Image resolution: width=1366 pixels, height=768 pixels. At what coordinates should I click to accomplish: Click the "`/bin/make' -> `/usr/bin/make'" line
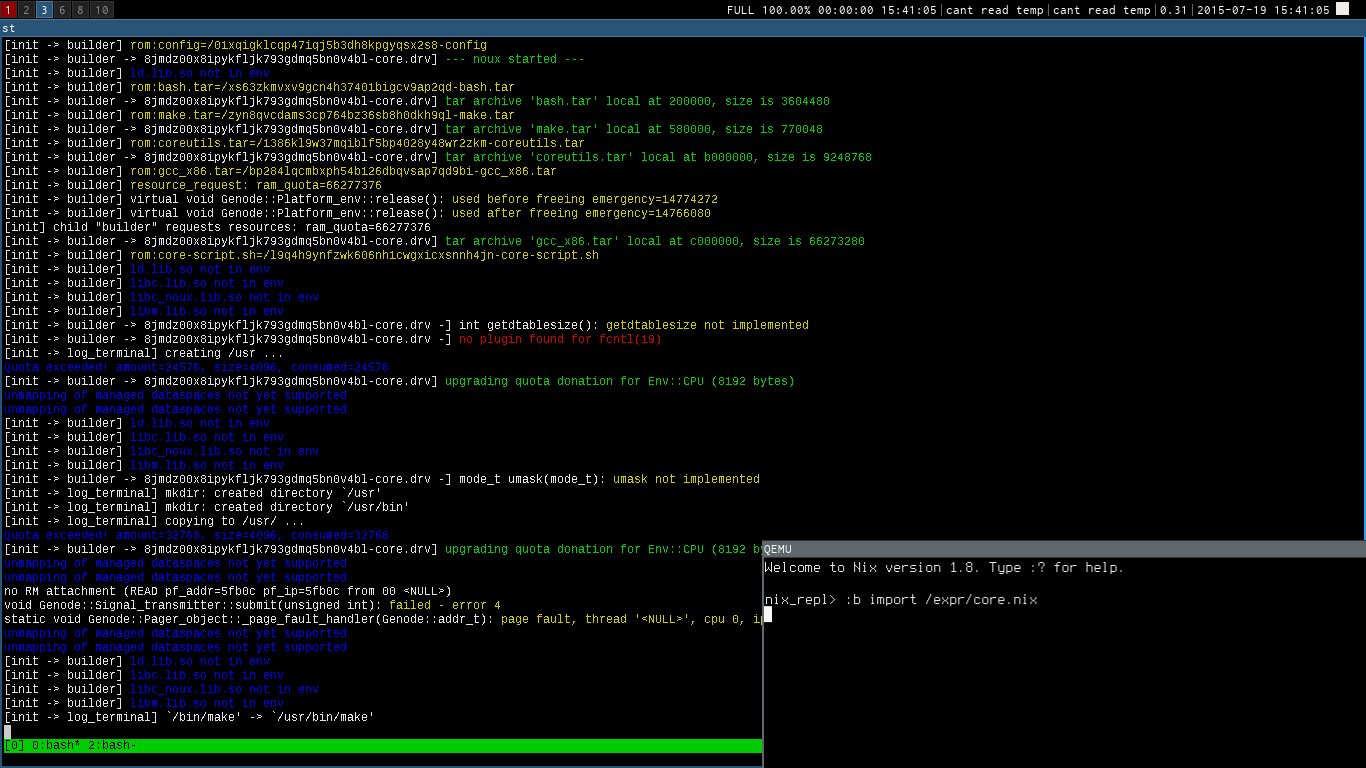coord(189,717)
